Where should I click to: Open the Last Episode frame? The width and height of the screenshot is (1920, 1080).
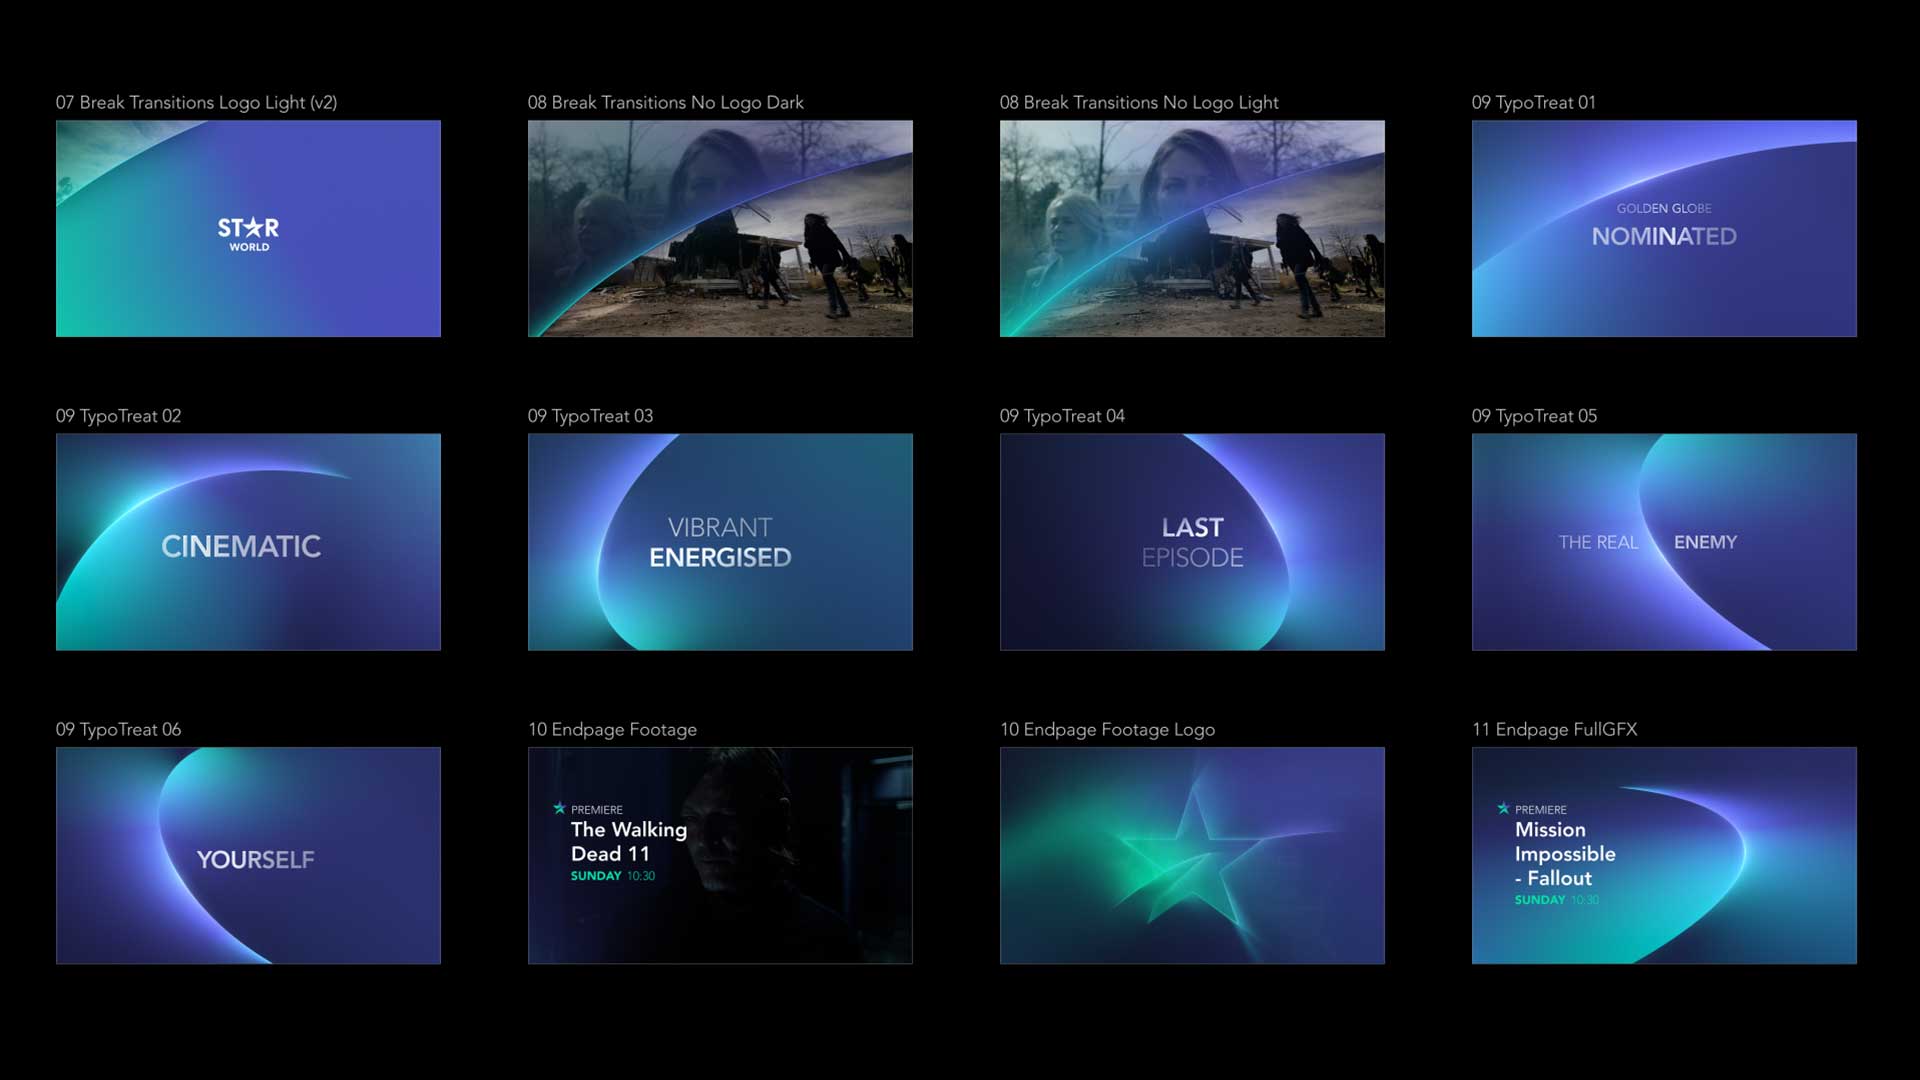[x=1192, y=542]
